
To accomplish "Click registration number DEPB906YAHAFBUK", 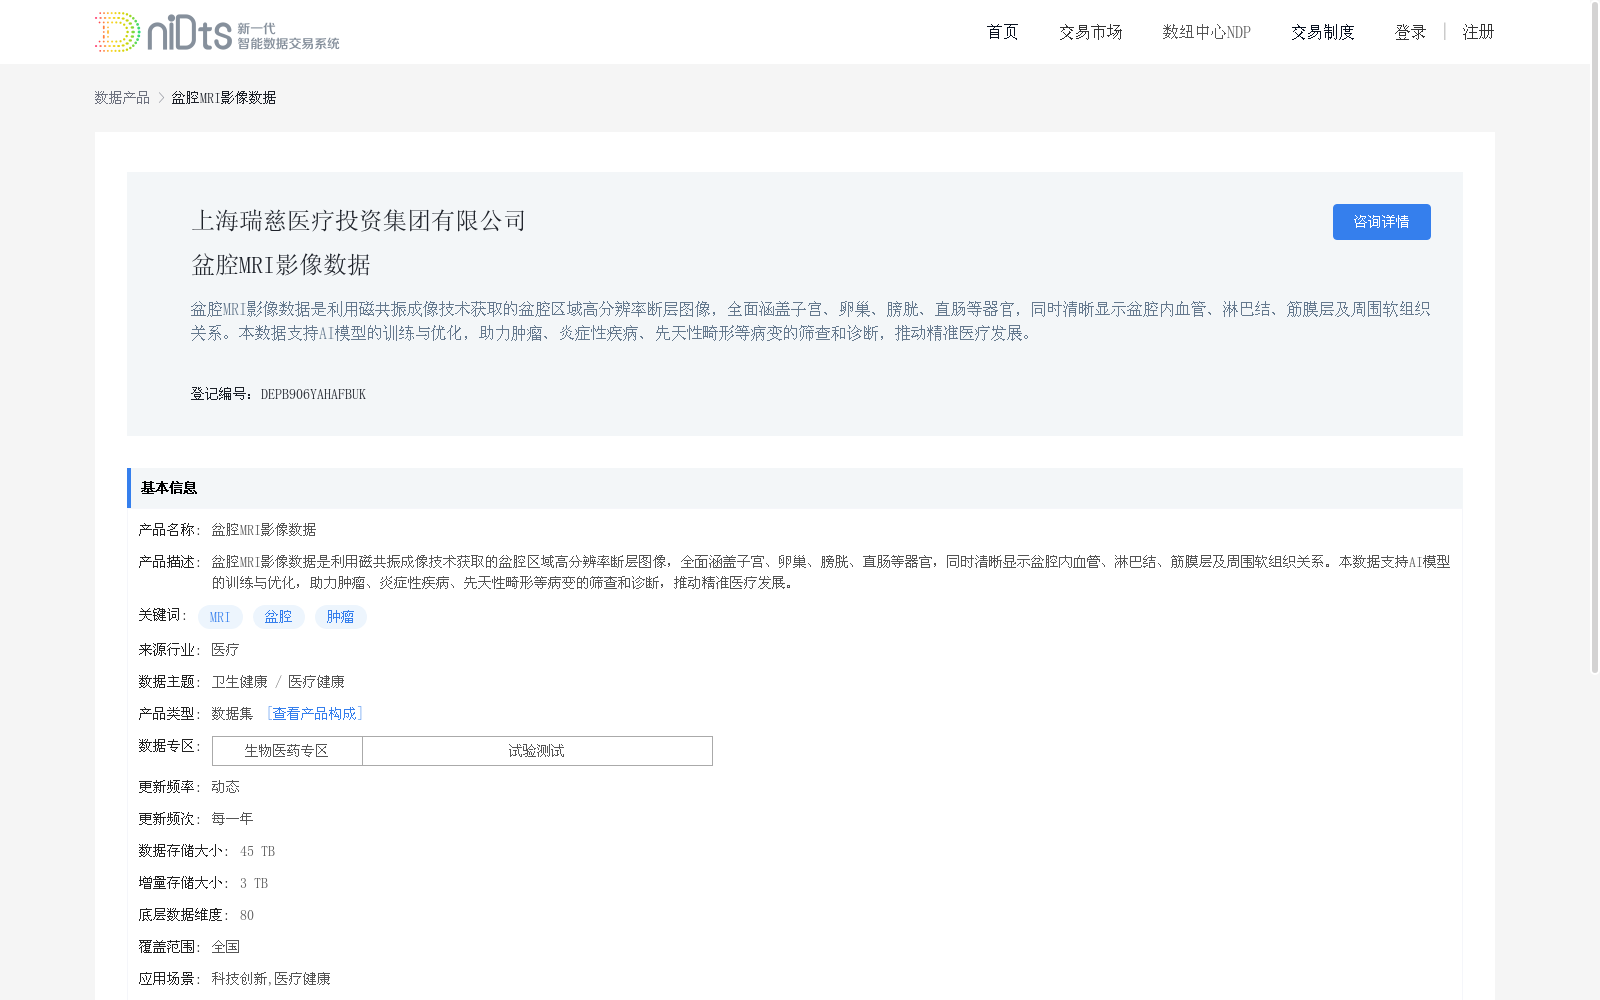I will coord(313,394).
